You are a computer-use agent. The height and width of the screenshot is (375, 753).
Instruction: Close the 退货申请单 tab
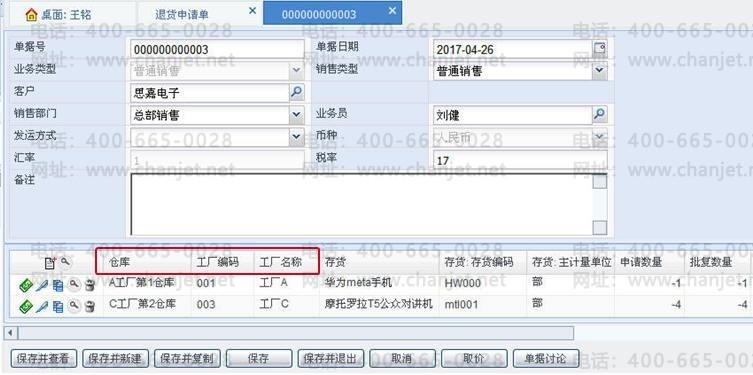click(252, 11)
